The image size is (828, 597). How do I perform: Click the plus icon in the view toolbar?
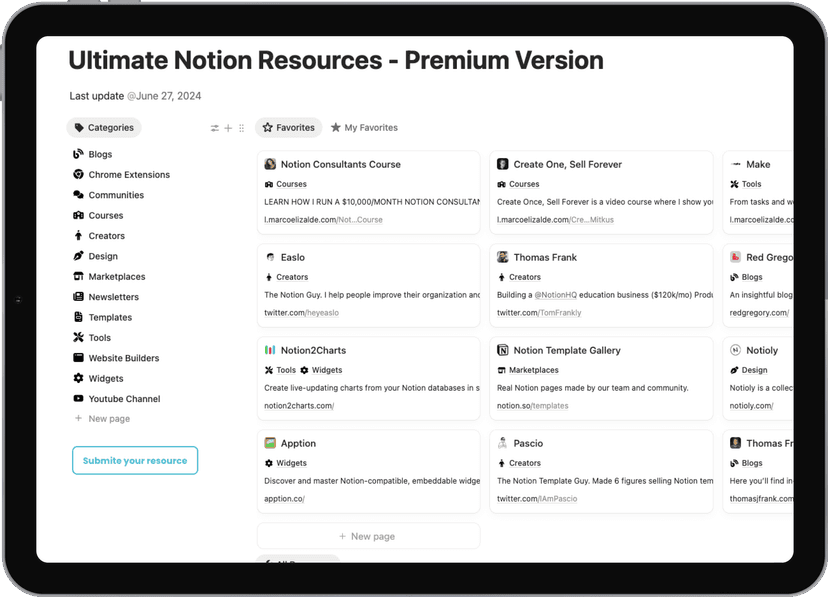(226, 128)
